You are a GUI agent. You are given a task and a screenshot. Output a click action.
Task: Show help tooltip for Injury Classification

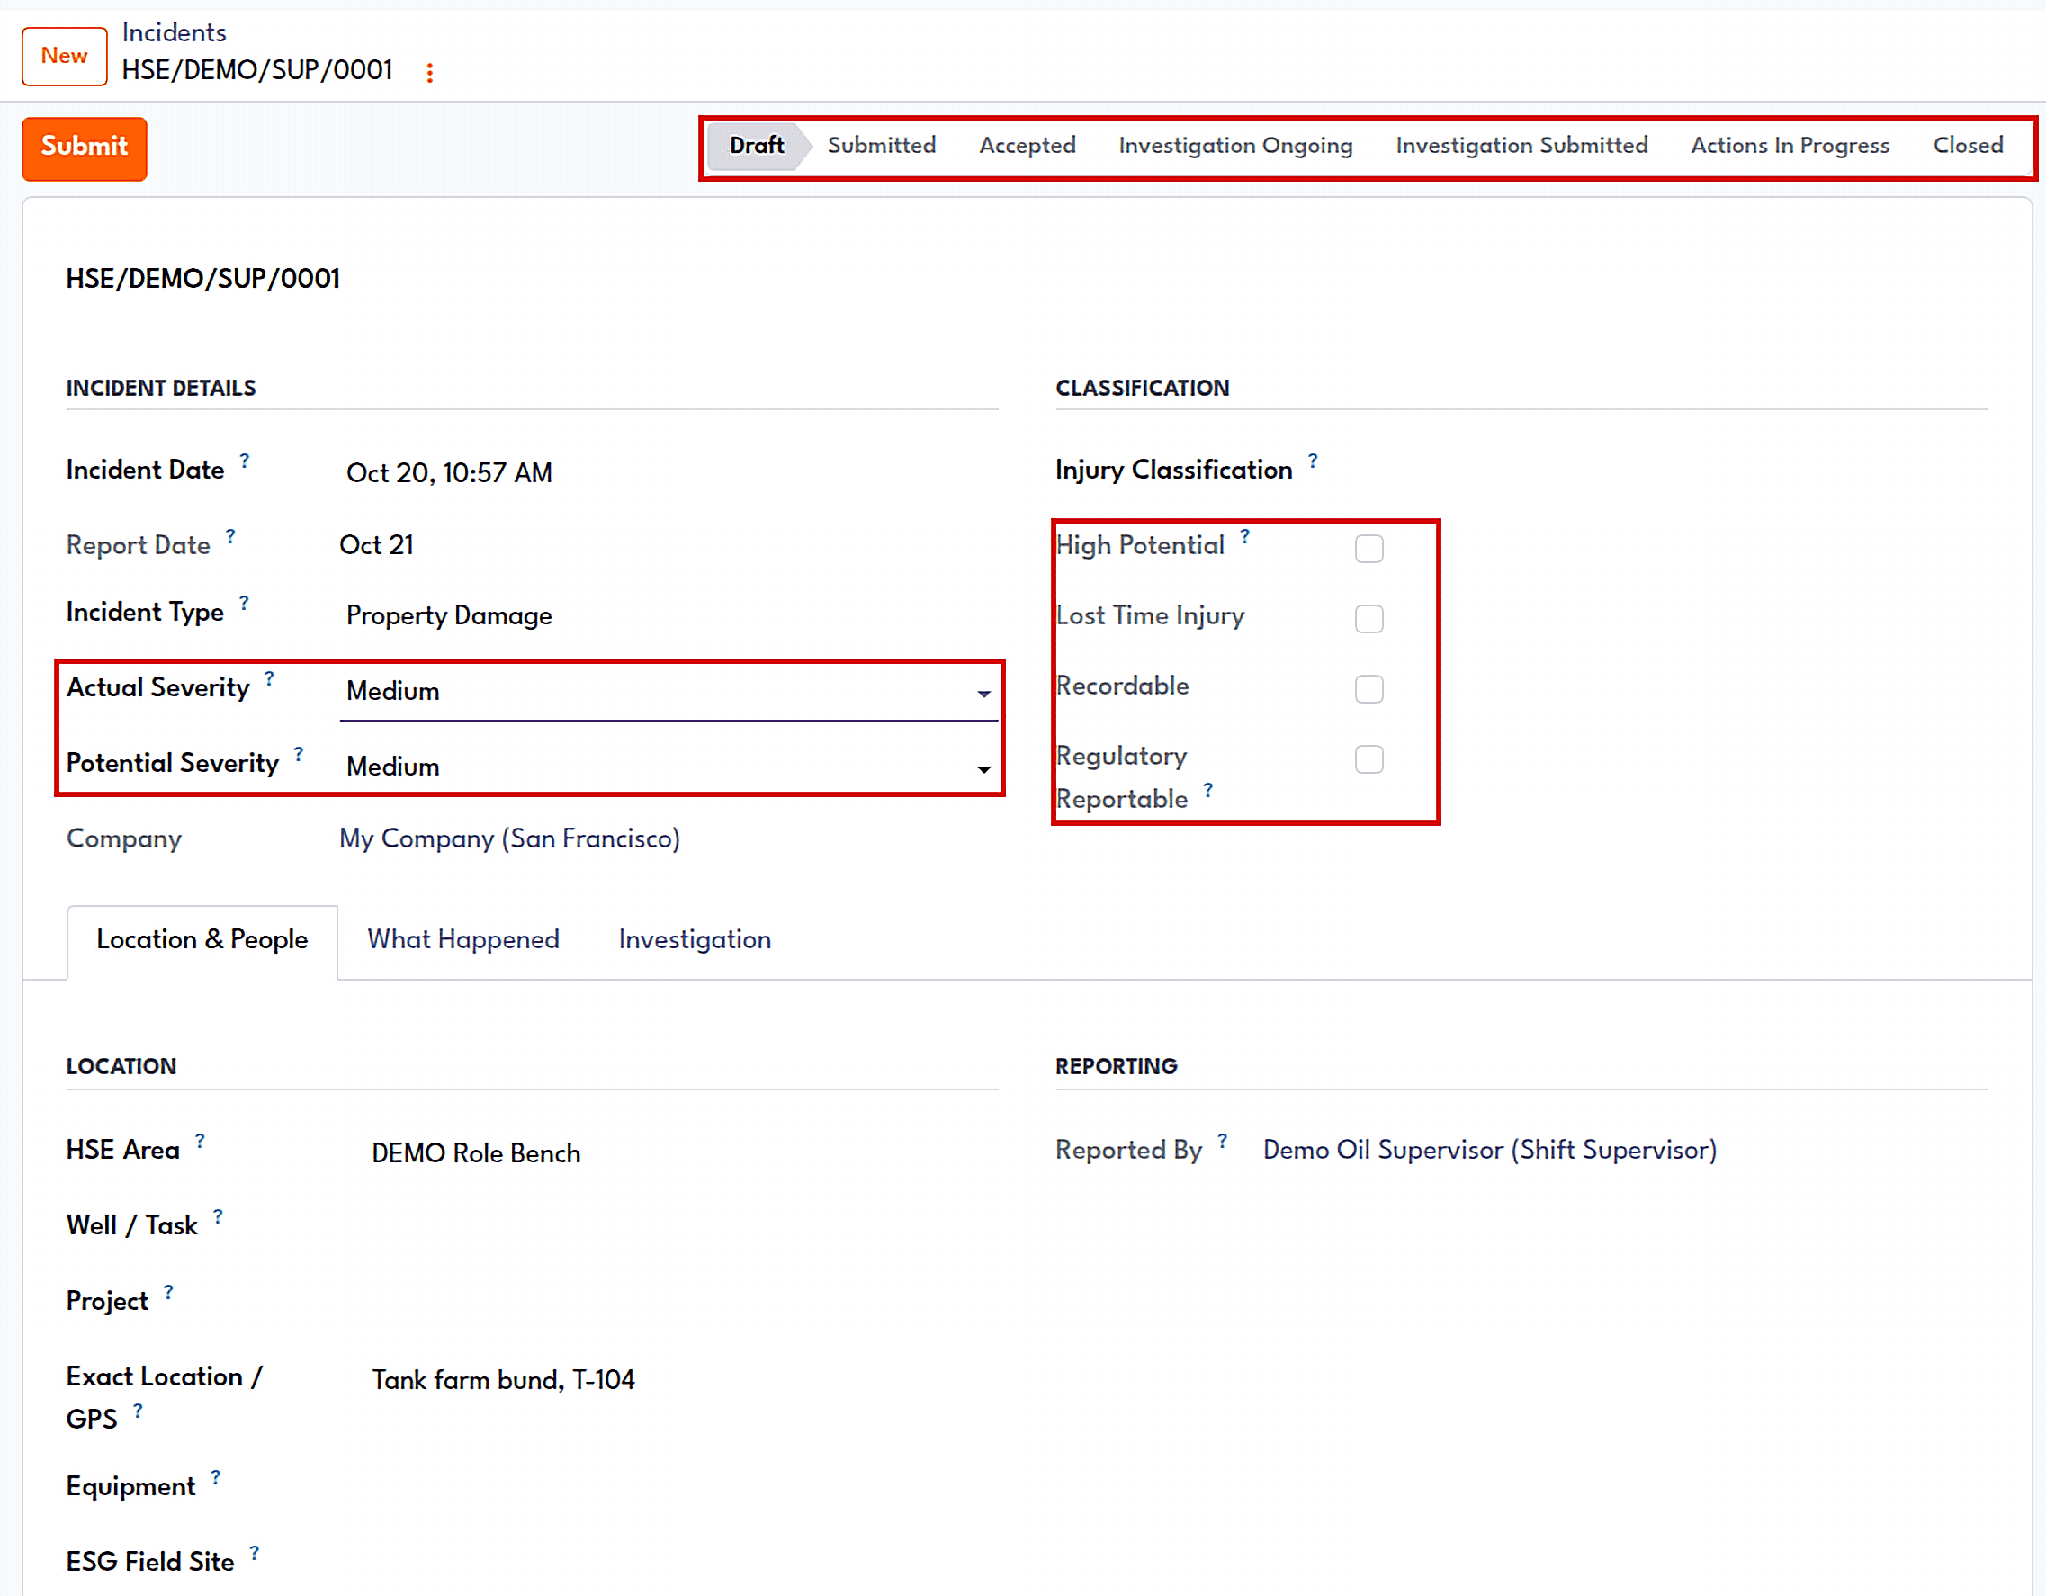[x=1313, y=461]
